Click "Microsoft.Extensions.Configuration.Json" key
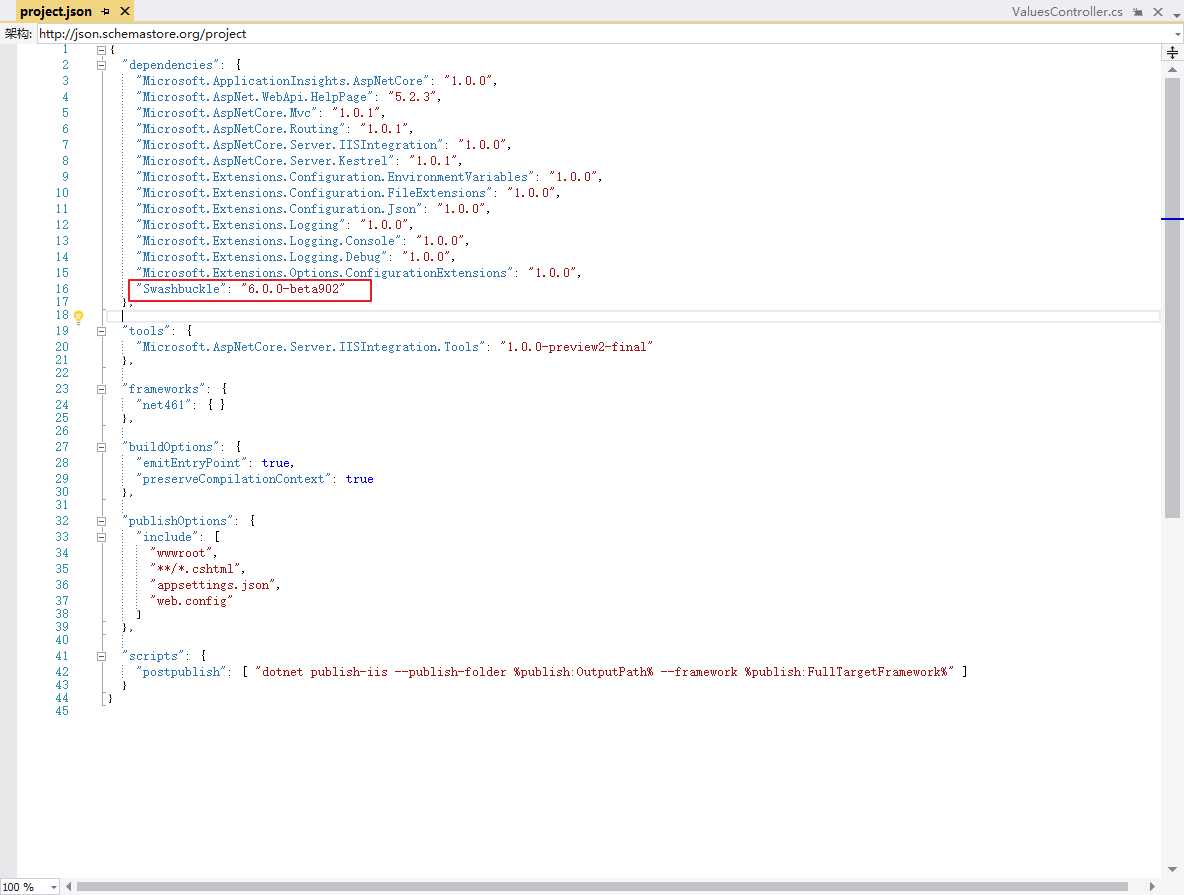The height and width of the screenshot is (895, 1184). point(279,208)
